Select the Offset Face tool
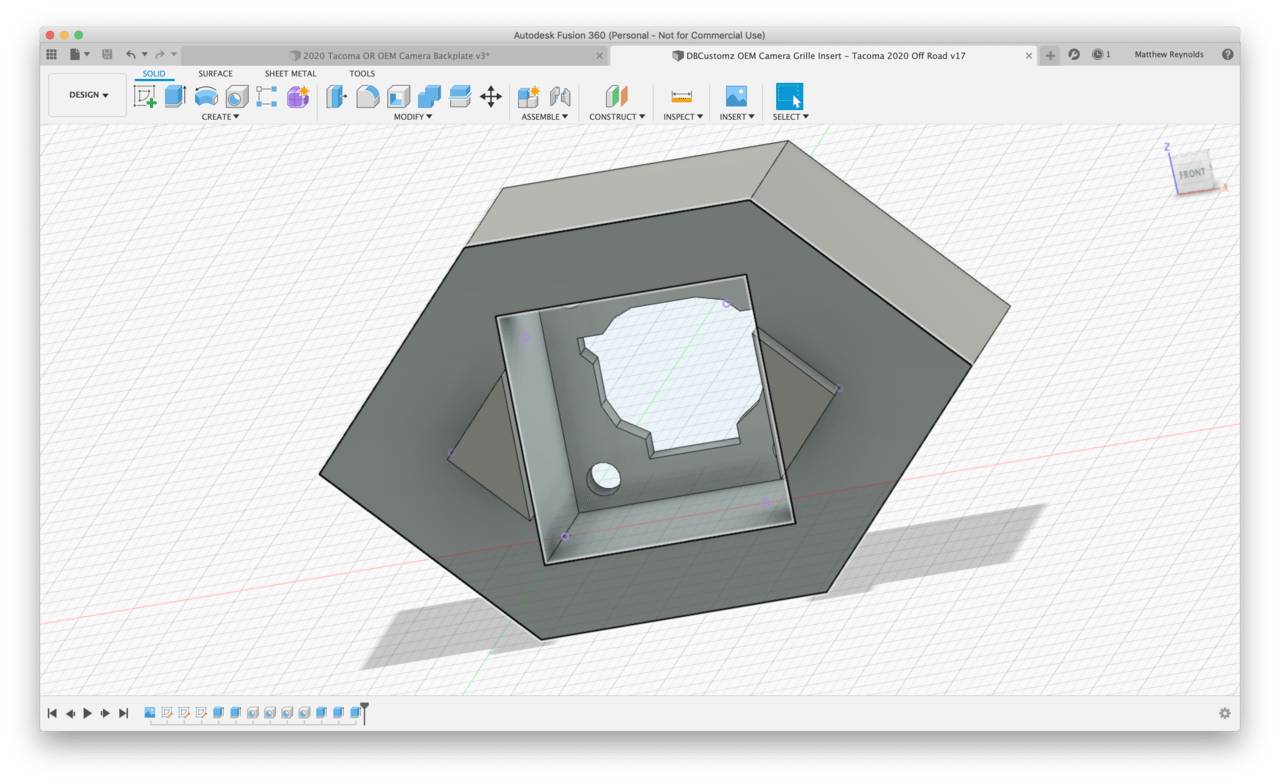The image size is (1280, 784). (460, 96)
